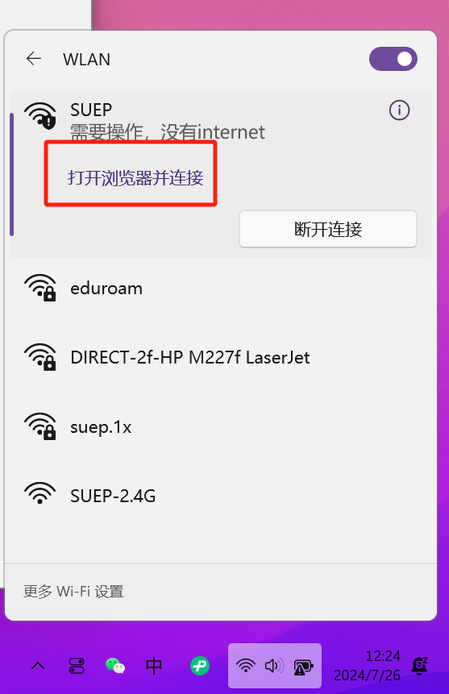The width and height of the screenshot is (449, 694).
Task: Click the battery icon in the taskbar
Action: click(303, 667)
